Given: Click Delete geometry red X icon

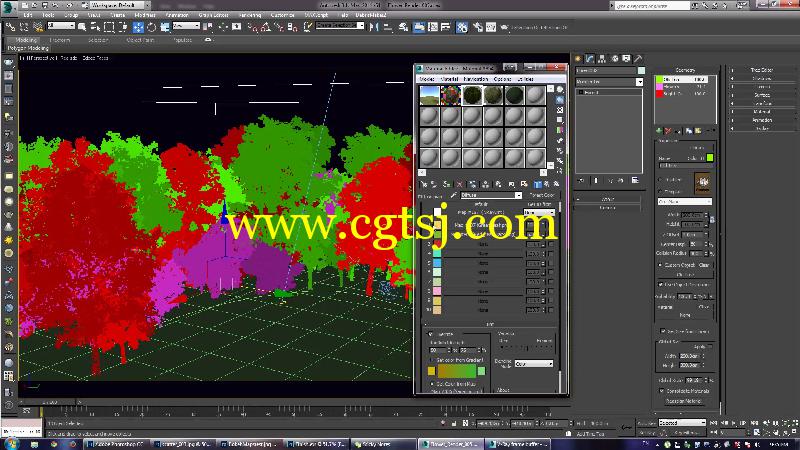Looking at the screenshot, I should click(668, 131).
